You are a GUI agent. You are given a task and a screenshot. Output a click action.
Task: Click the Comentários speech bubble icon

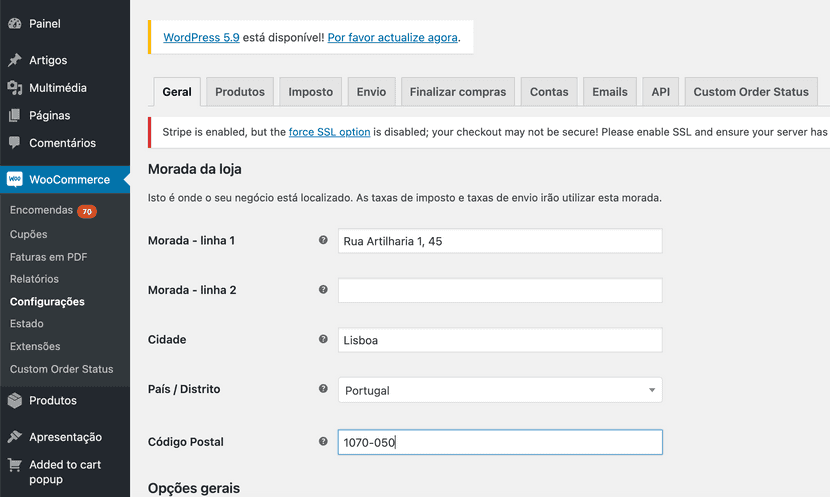coord(14,143)
